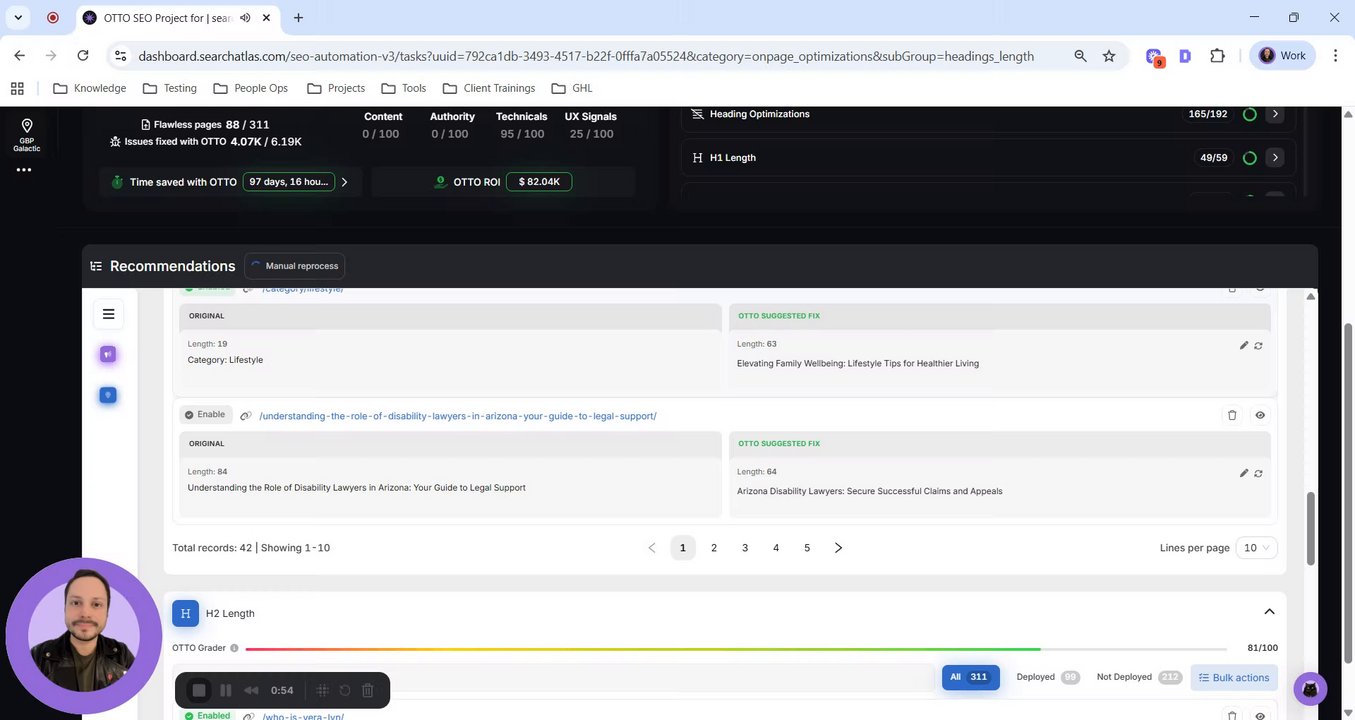
Task: Regenerate the Elevating Family Wellbeing suggestion
Action: point(1258,345)
